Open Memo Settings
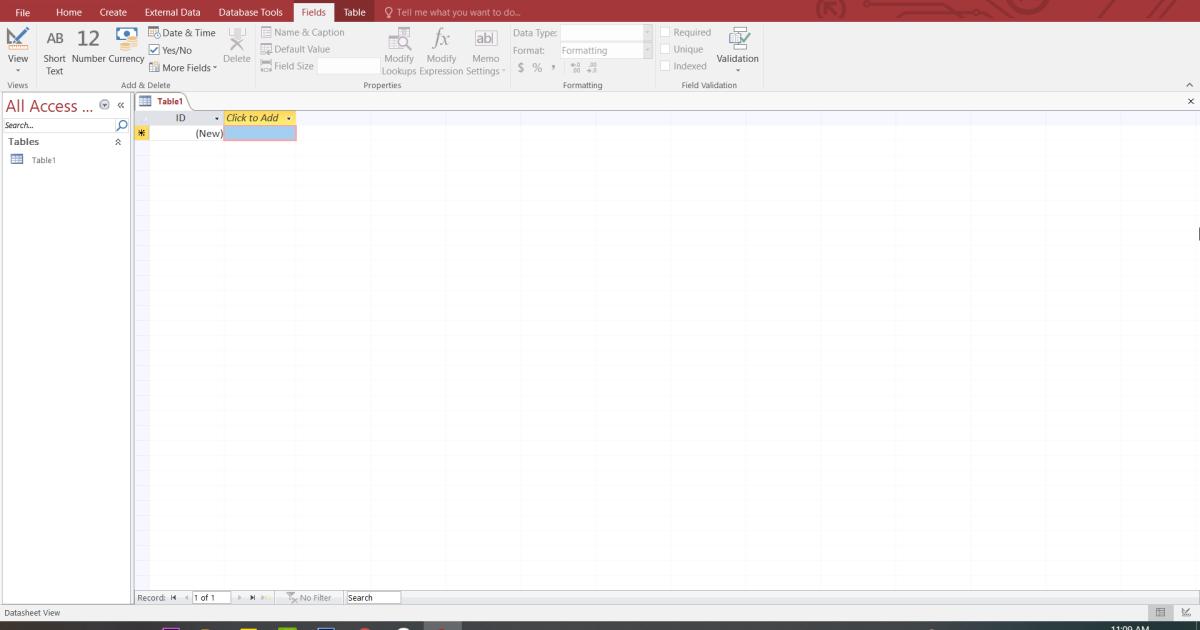 (485, 48)
